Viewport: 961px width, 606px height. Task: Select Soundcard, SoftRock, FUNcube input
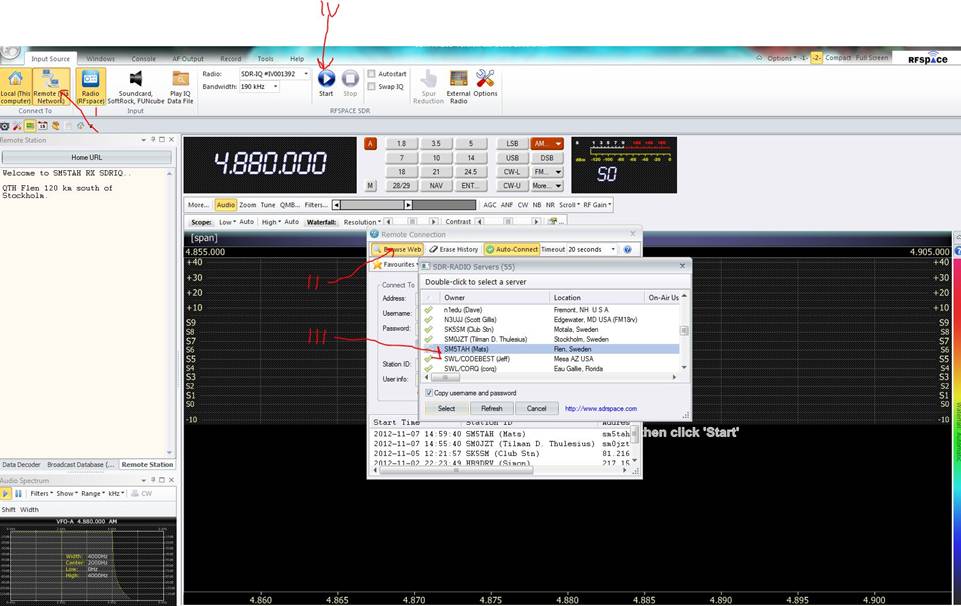pos(135,86)
